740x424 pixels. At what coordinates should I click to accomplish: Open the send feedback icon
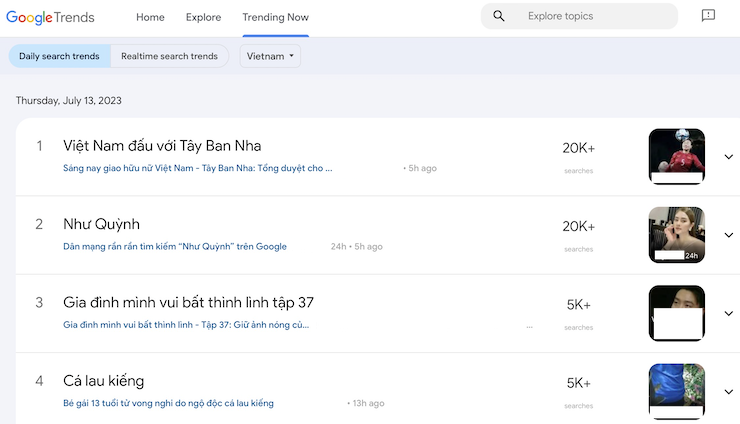708,16
